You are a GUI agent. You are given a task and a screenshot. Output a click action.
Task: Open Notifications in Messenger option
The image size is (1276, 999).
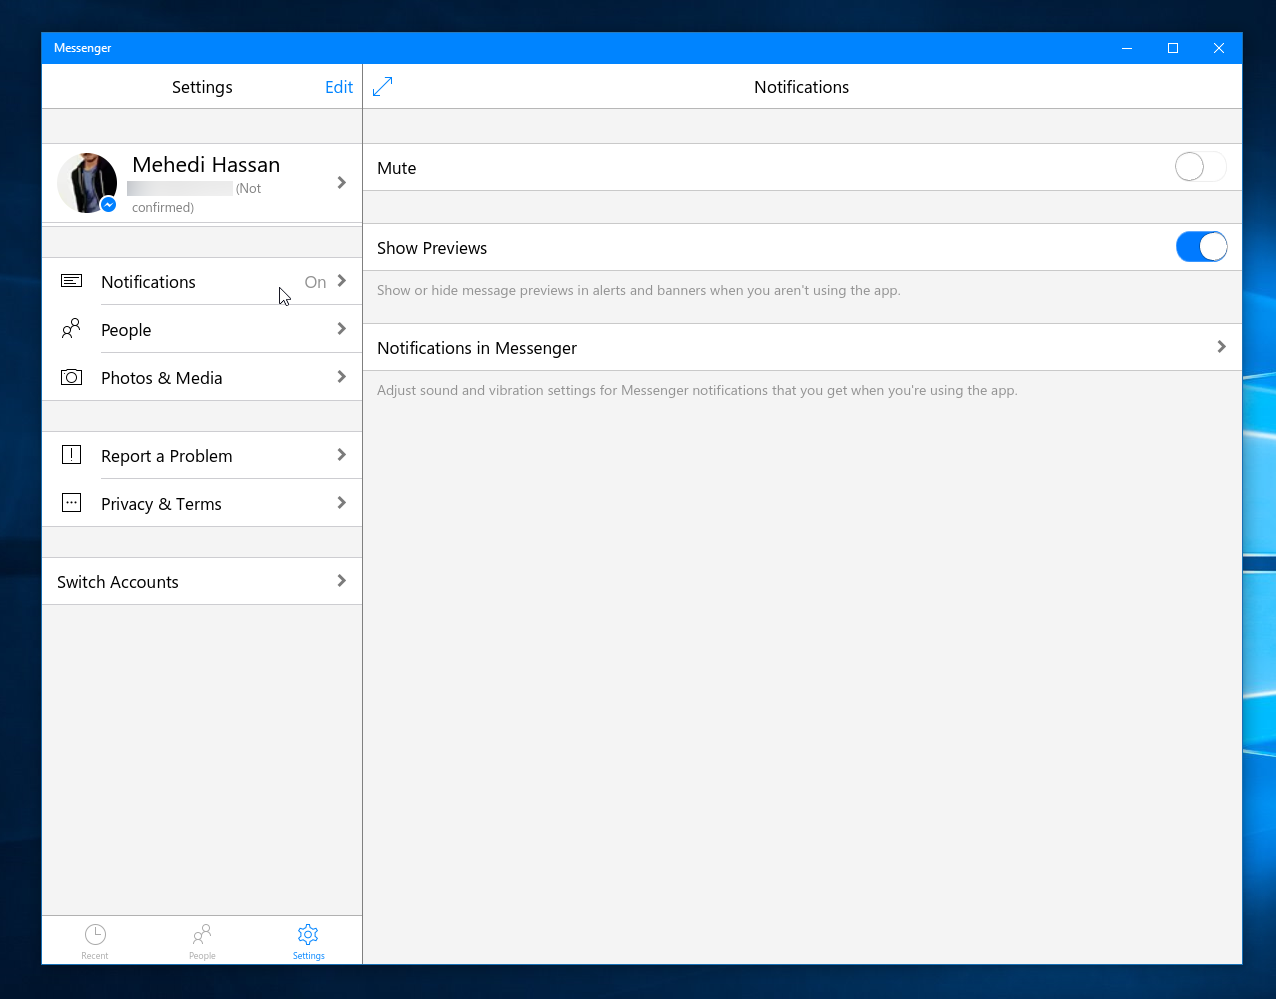802,347
